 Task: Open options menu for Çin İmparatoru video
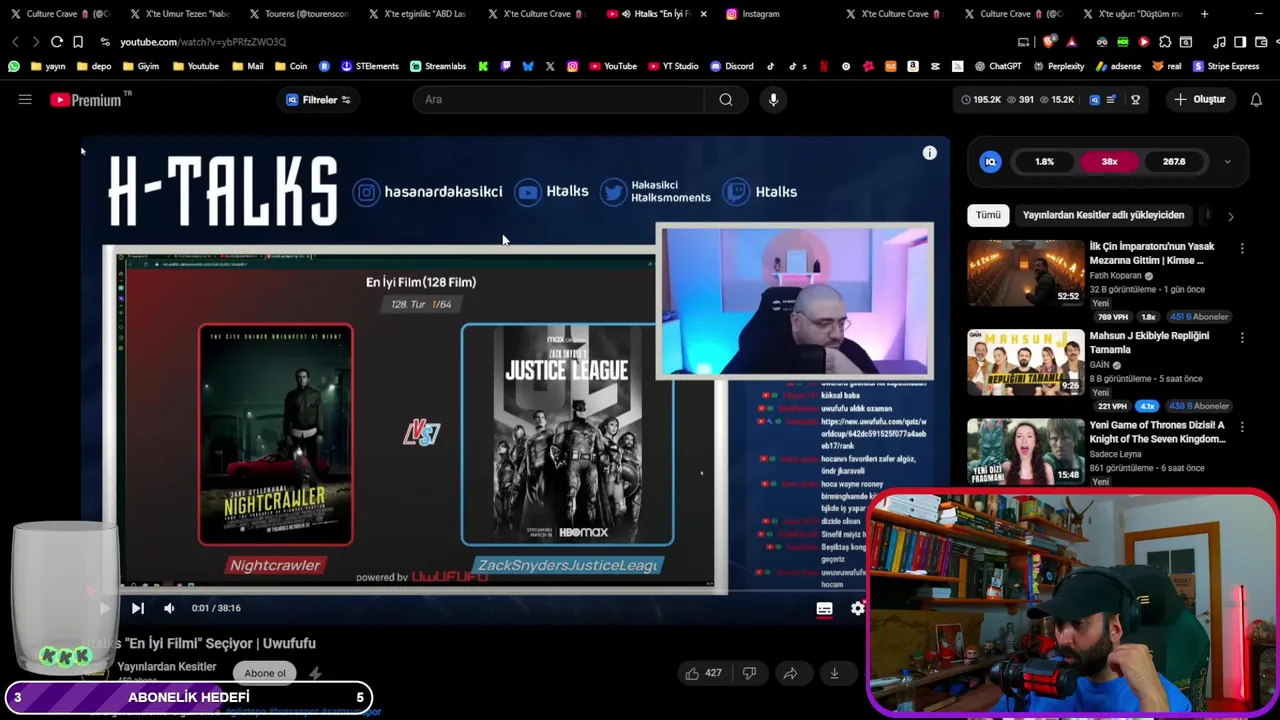(x=1242, y=248)
